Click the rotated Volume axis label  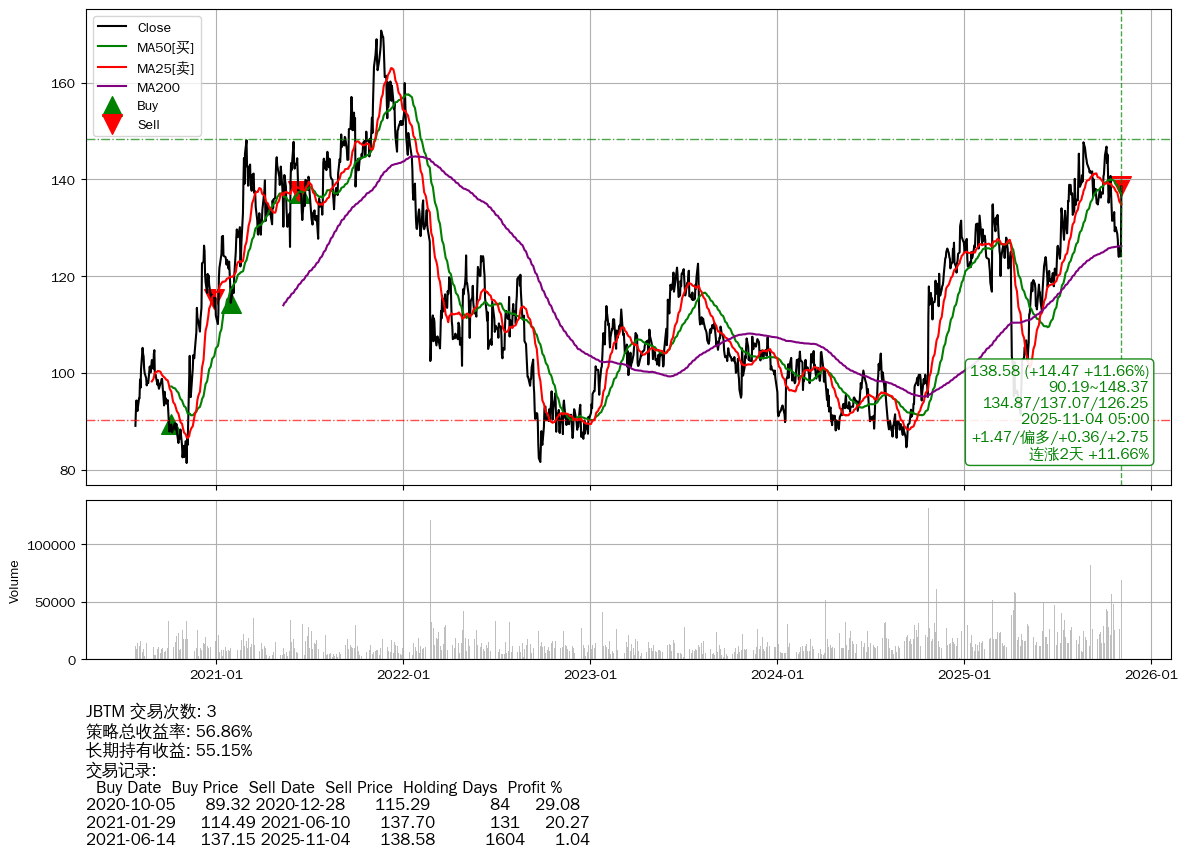14,581
